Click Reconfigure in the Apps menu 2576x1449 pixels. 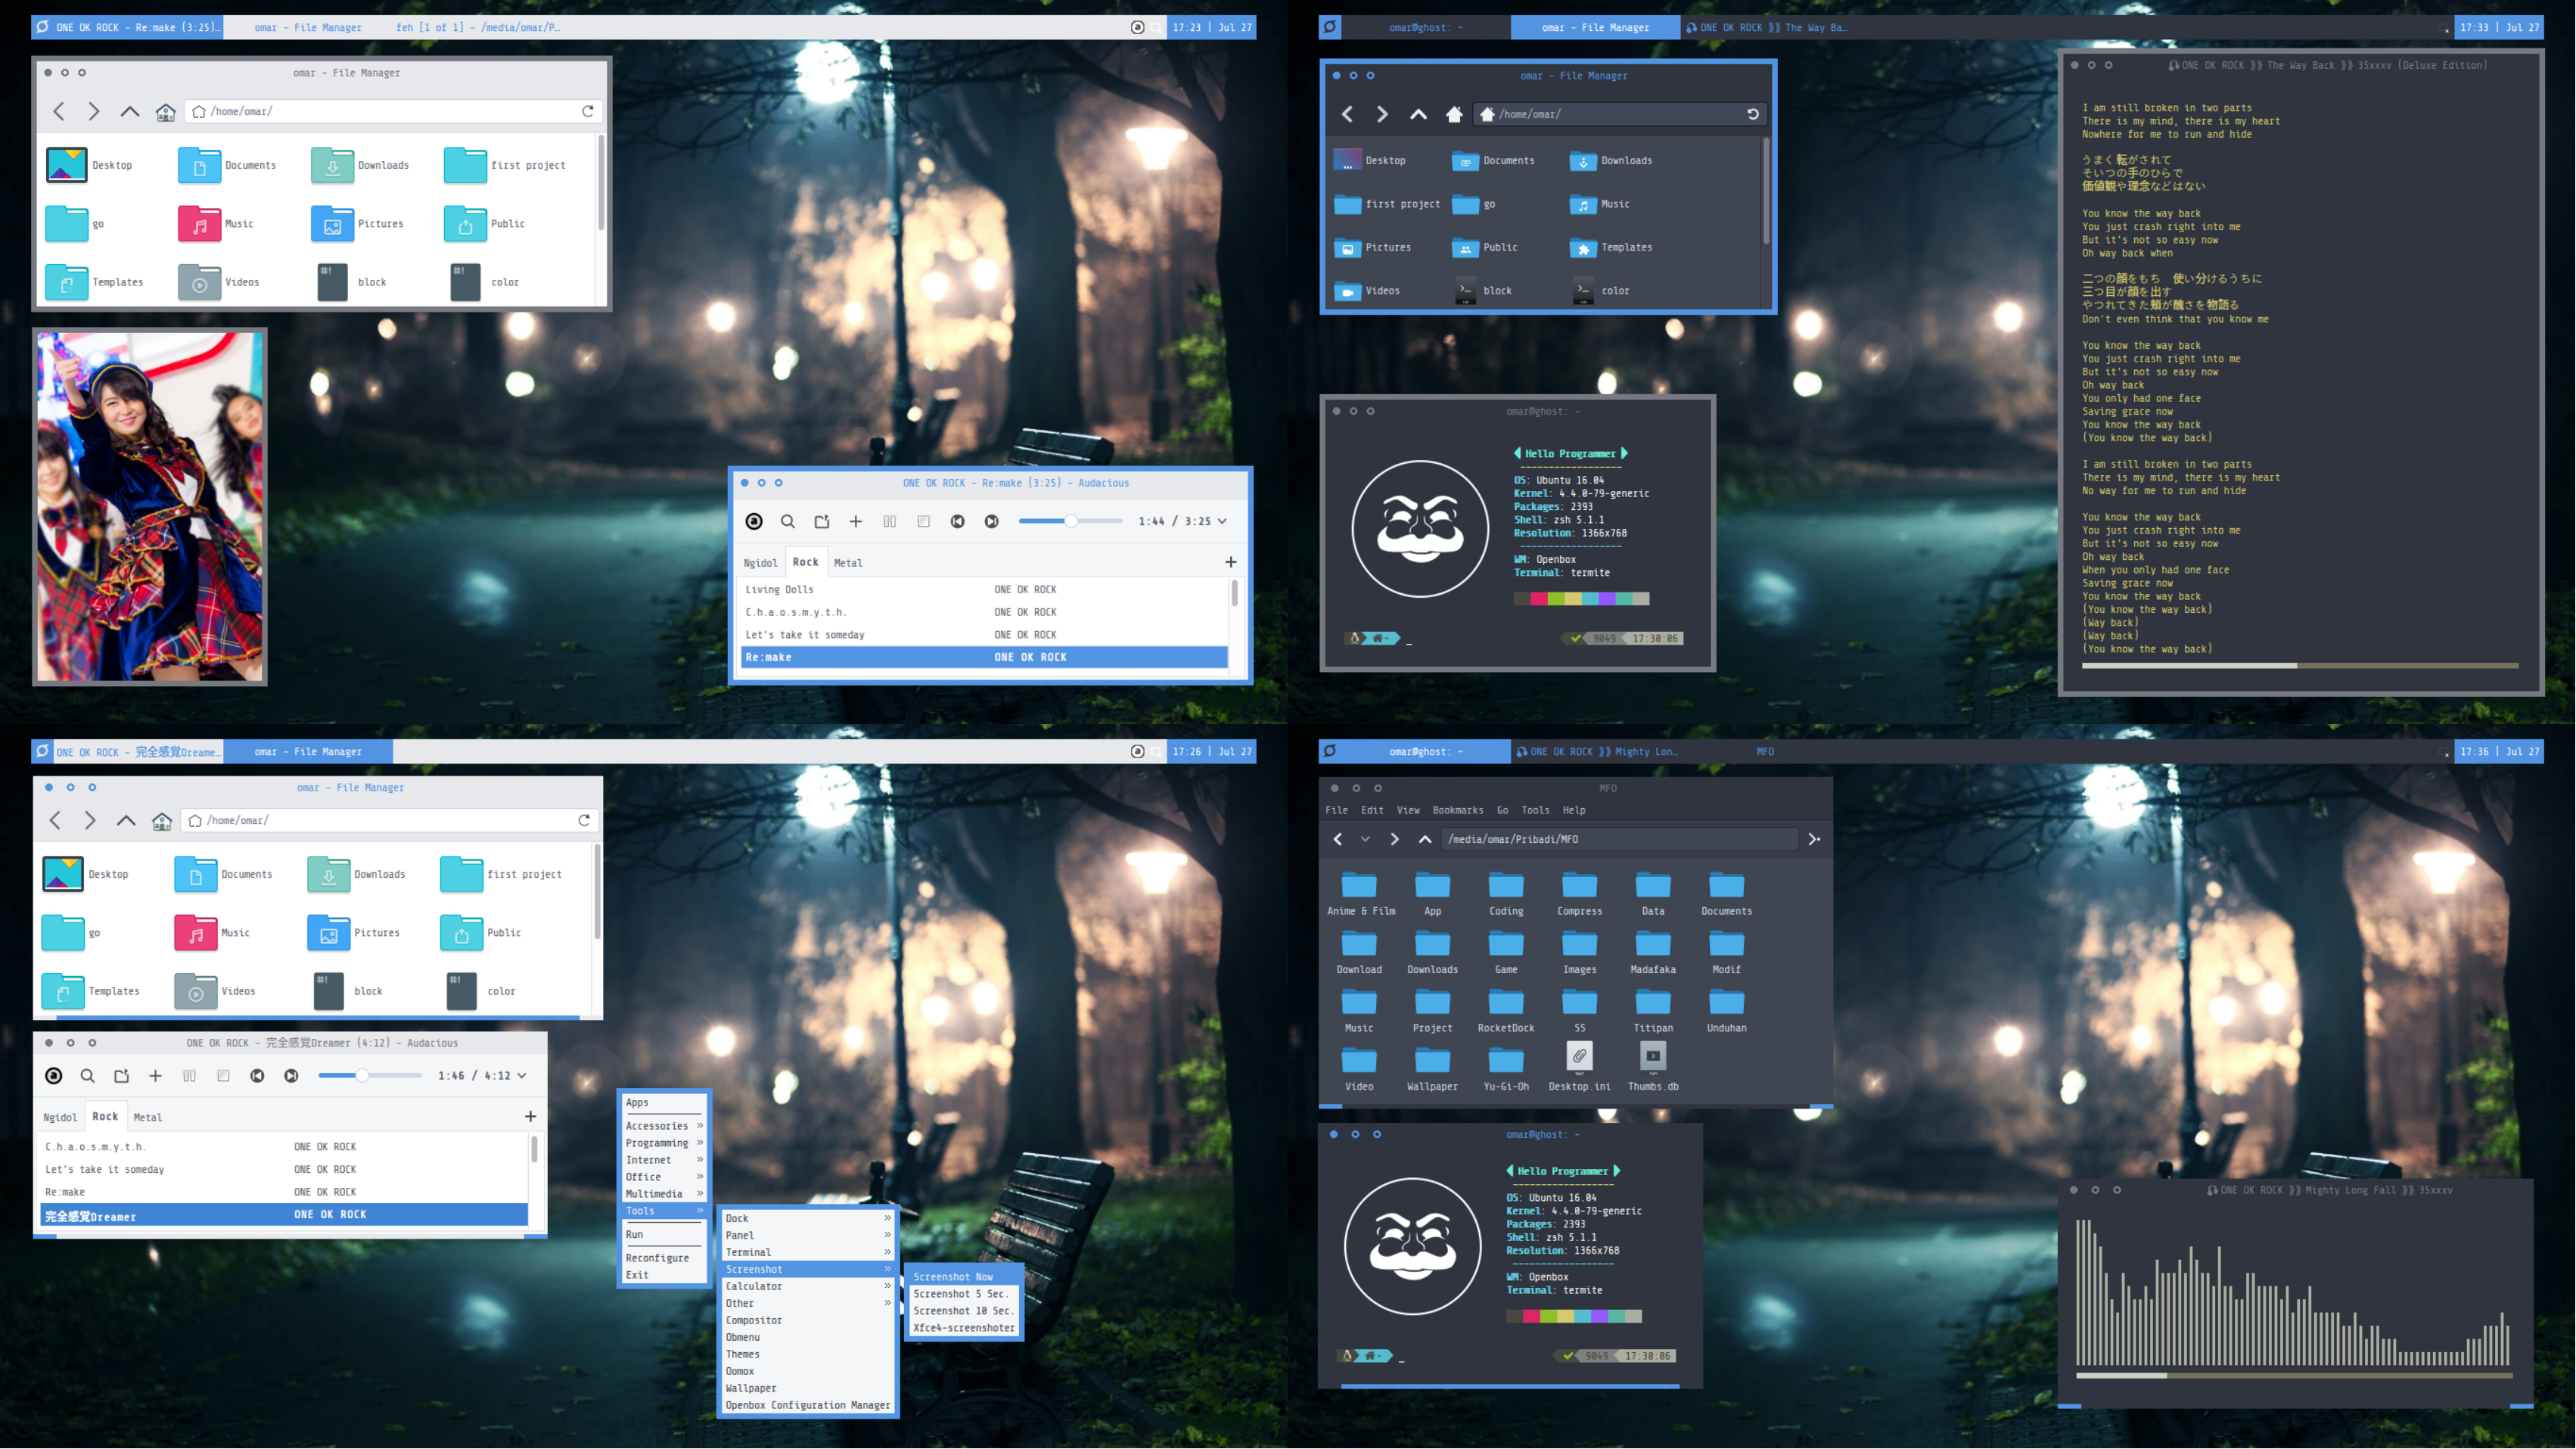pos(664,1258)
